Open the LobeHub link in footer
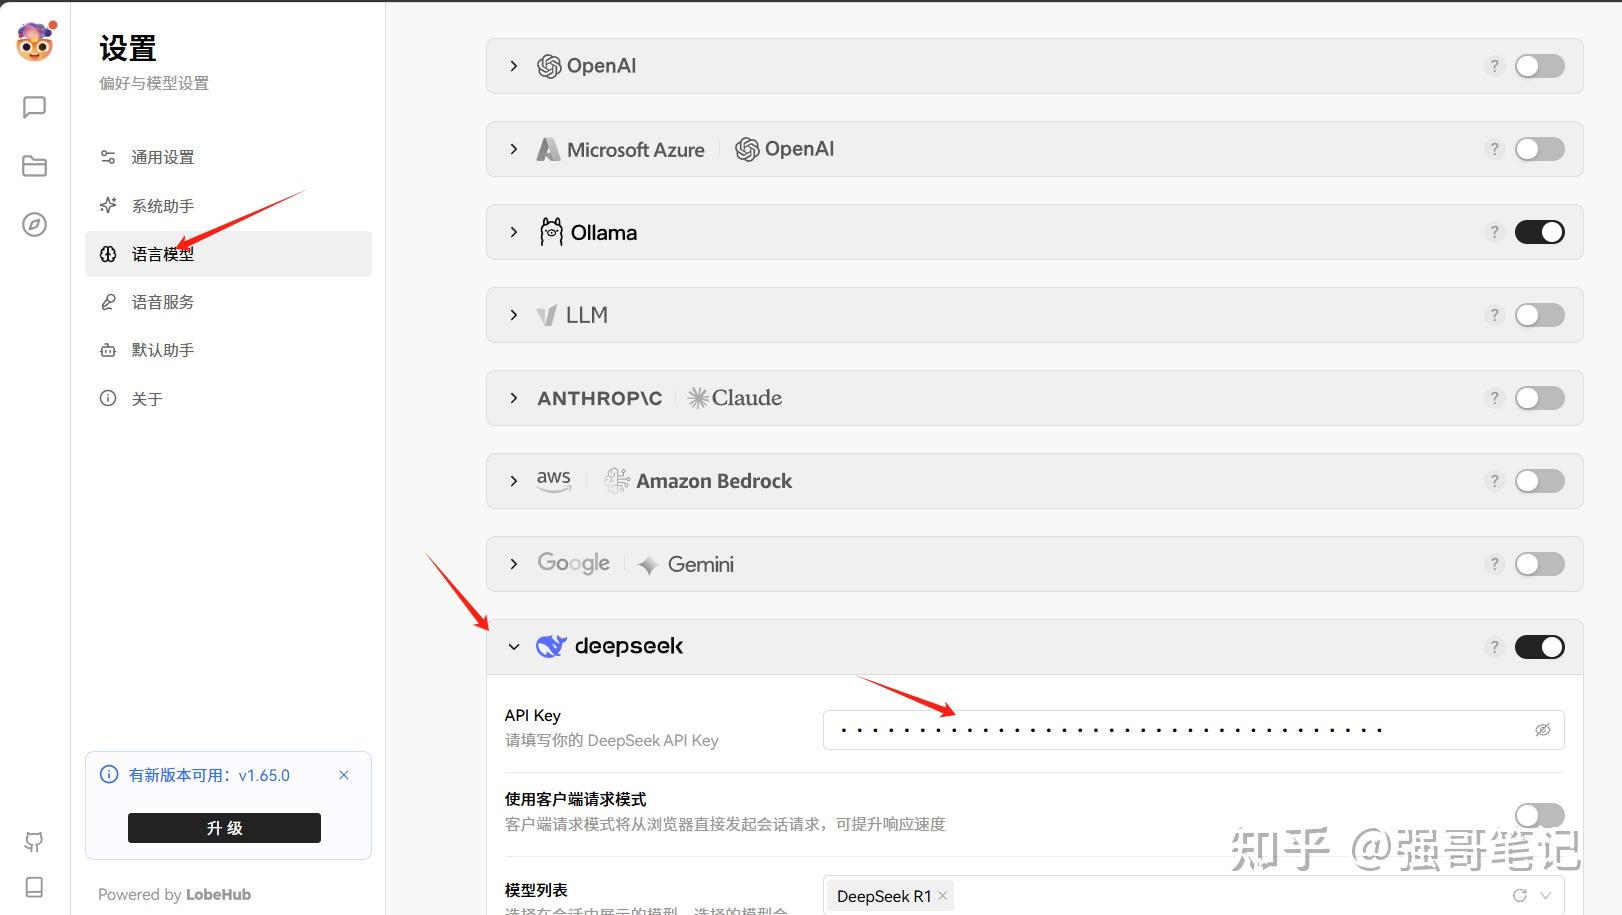 point(218,894)
